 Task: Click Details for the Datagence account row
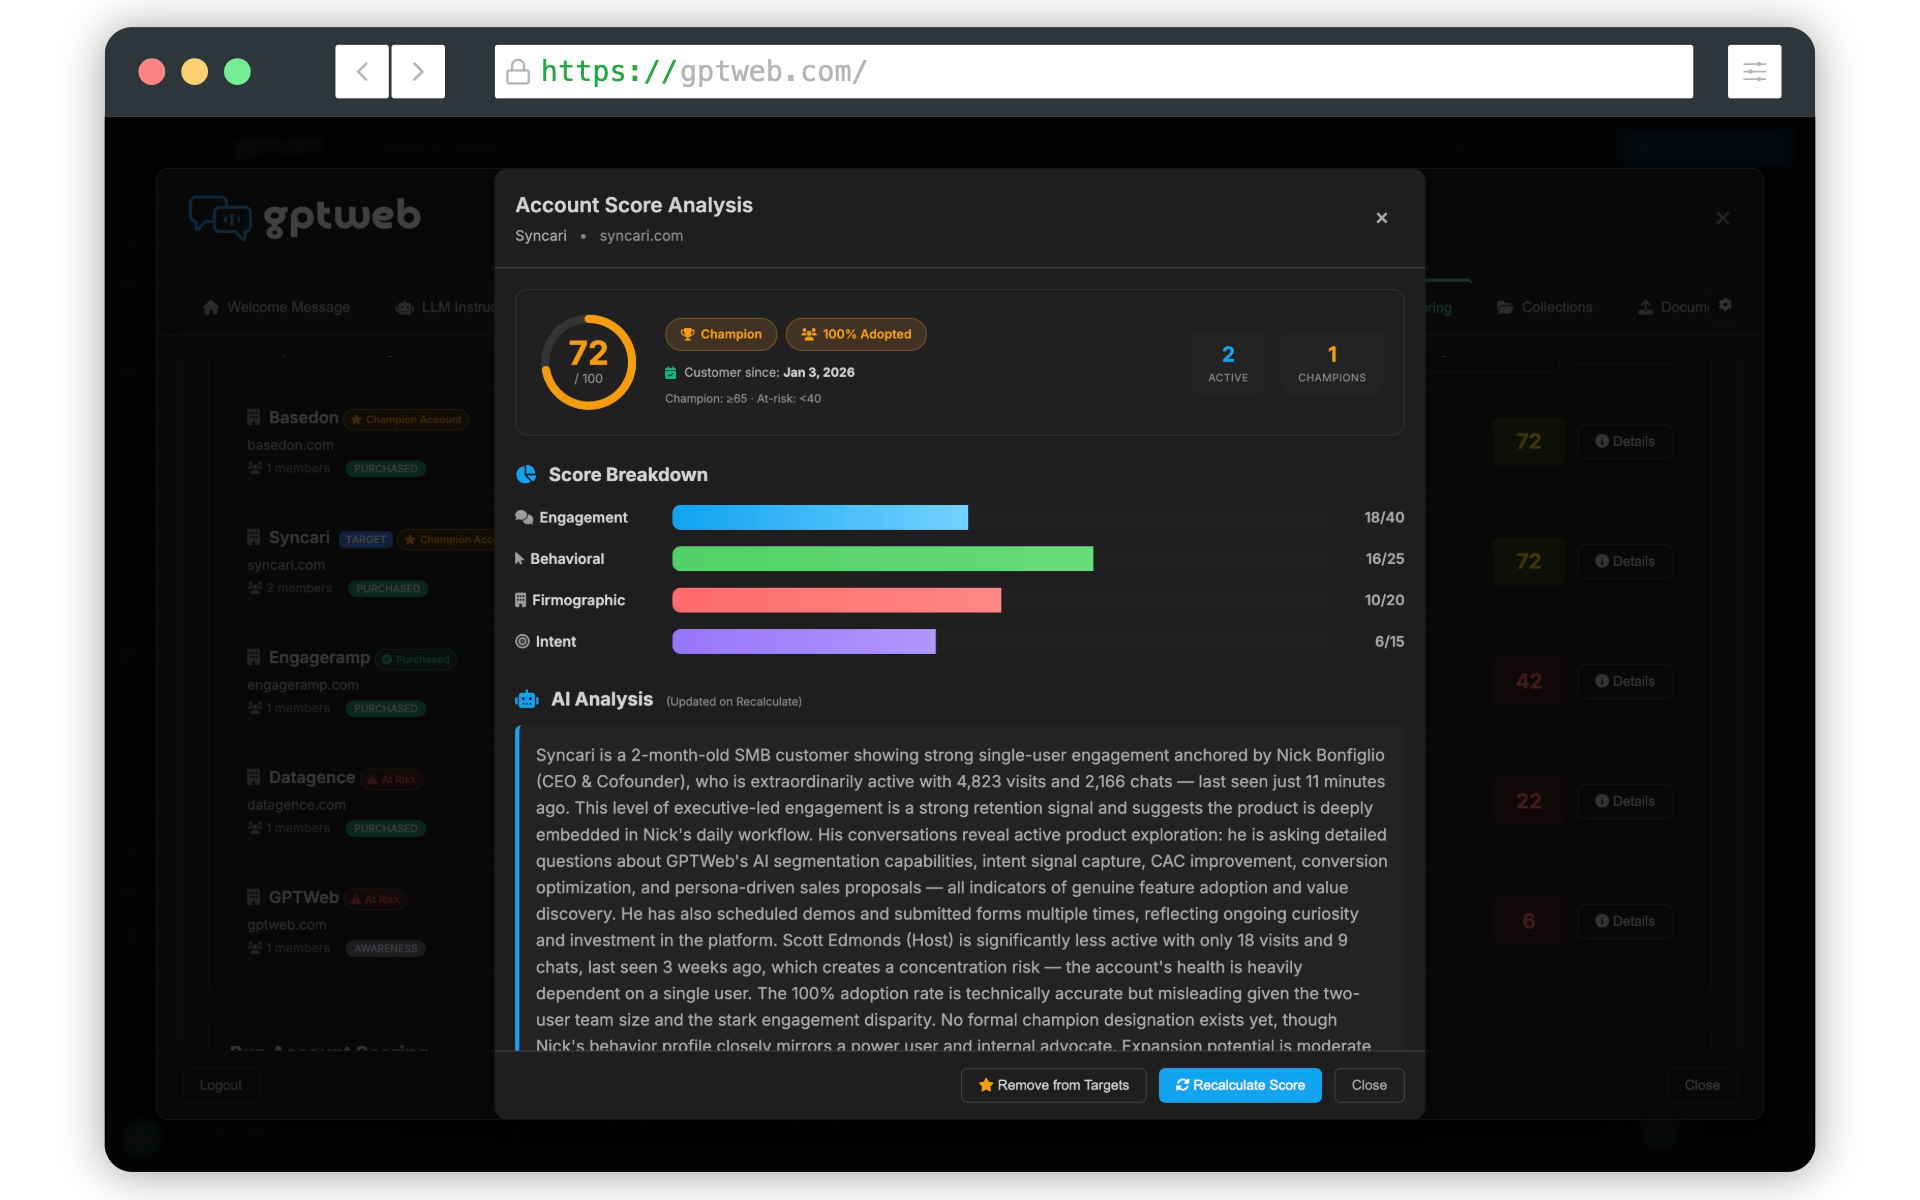[1625, 801]
